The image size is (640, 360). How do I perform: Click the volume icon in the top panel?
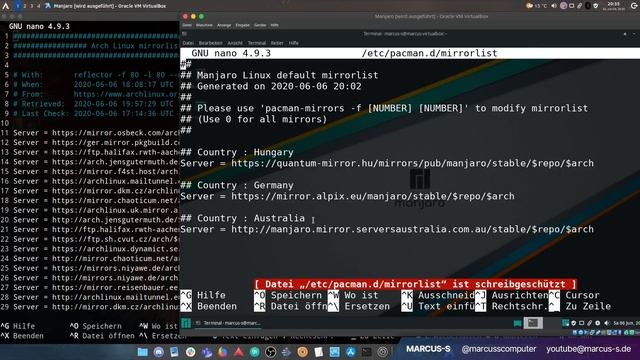(x=554, y=6)
